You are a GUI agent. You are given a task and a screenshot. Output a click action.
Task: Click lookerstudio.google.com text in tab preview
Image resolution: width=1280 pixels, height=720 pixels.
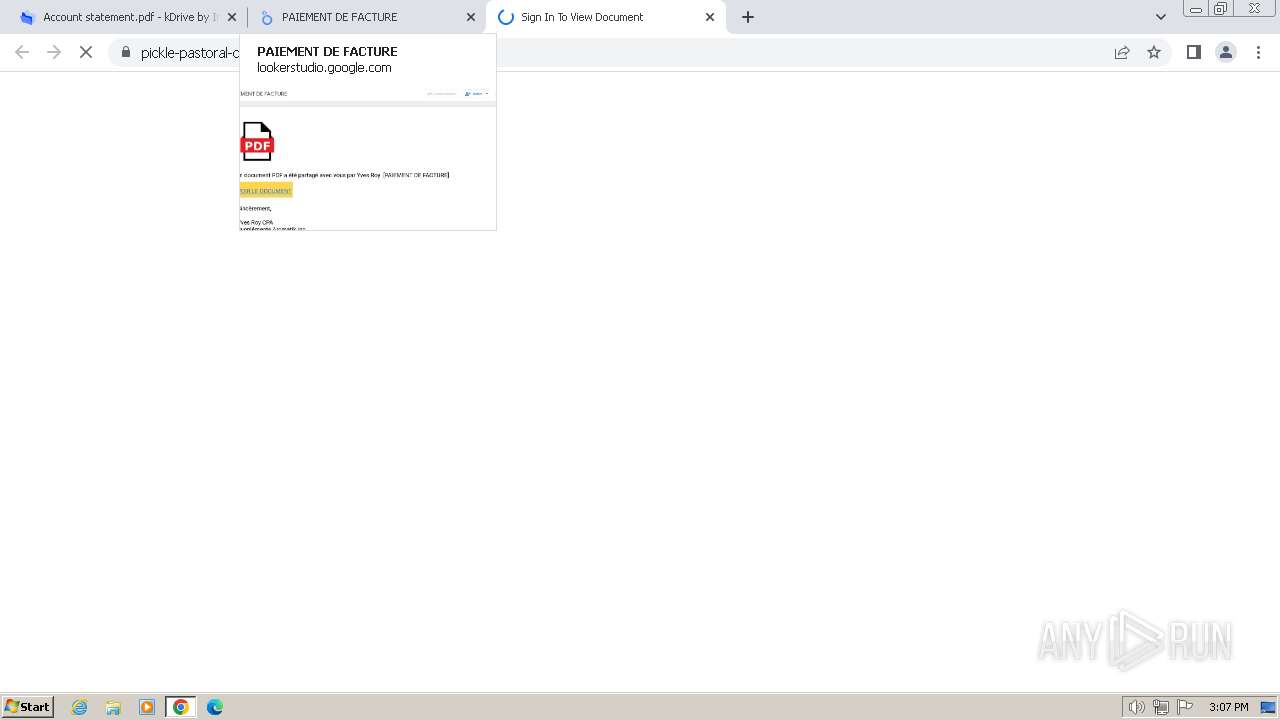[324, 68]
